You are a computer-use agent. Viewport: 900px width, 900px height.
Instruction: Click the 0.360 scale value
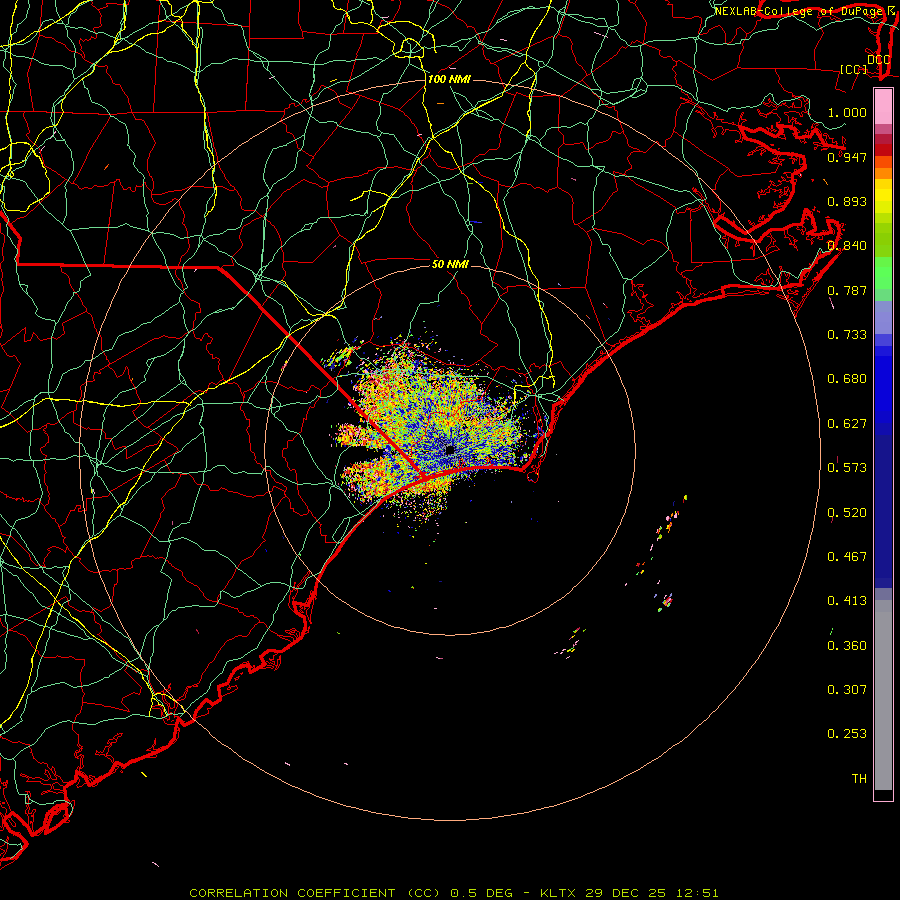(847, 646)
